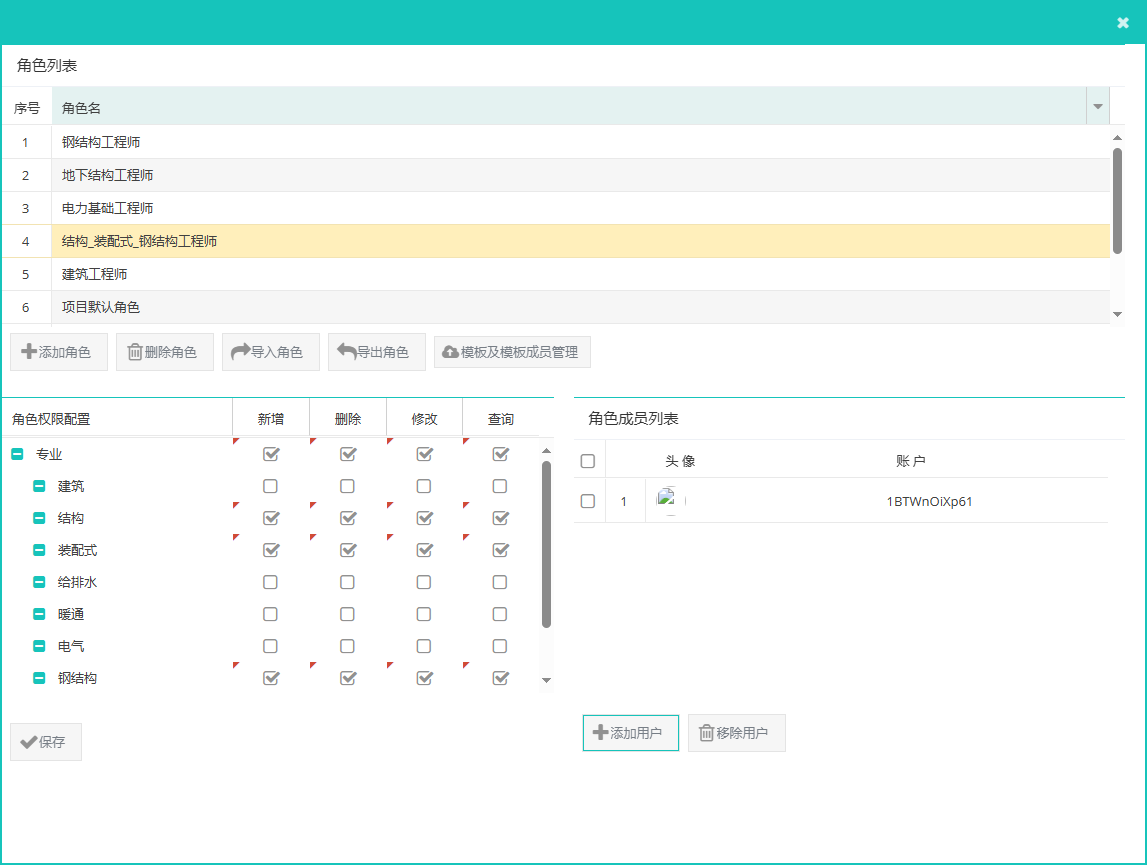The image size is (1147, 865).
Task: Click the 添加用户 button
Action: [630, 733]
